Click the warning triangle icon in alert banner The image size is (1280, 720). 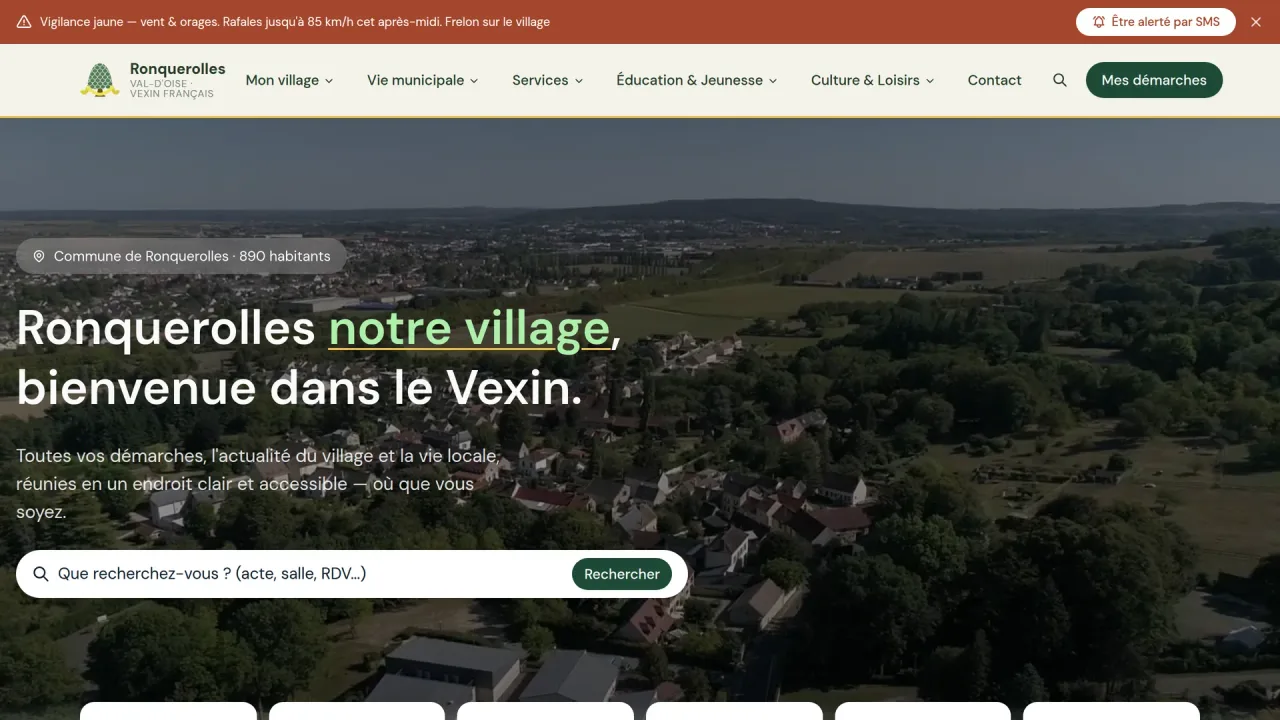click(24, 22)
